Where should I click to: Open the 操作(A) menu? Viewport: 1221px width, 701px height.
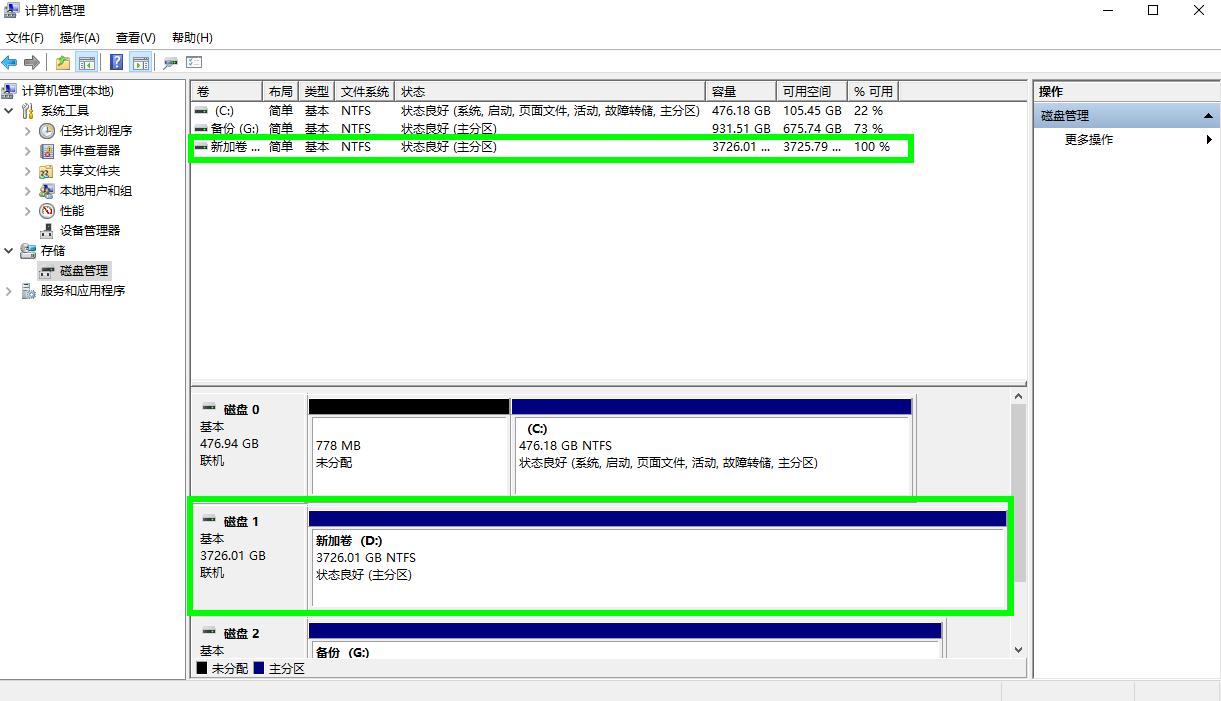[80, 38]
